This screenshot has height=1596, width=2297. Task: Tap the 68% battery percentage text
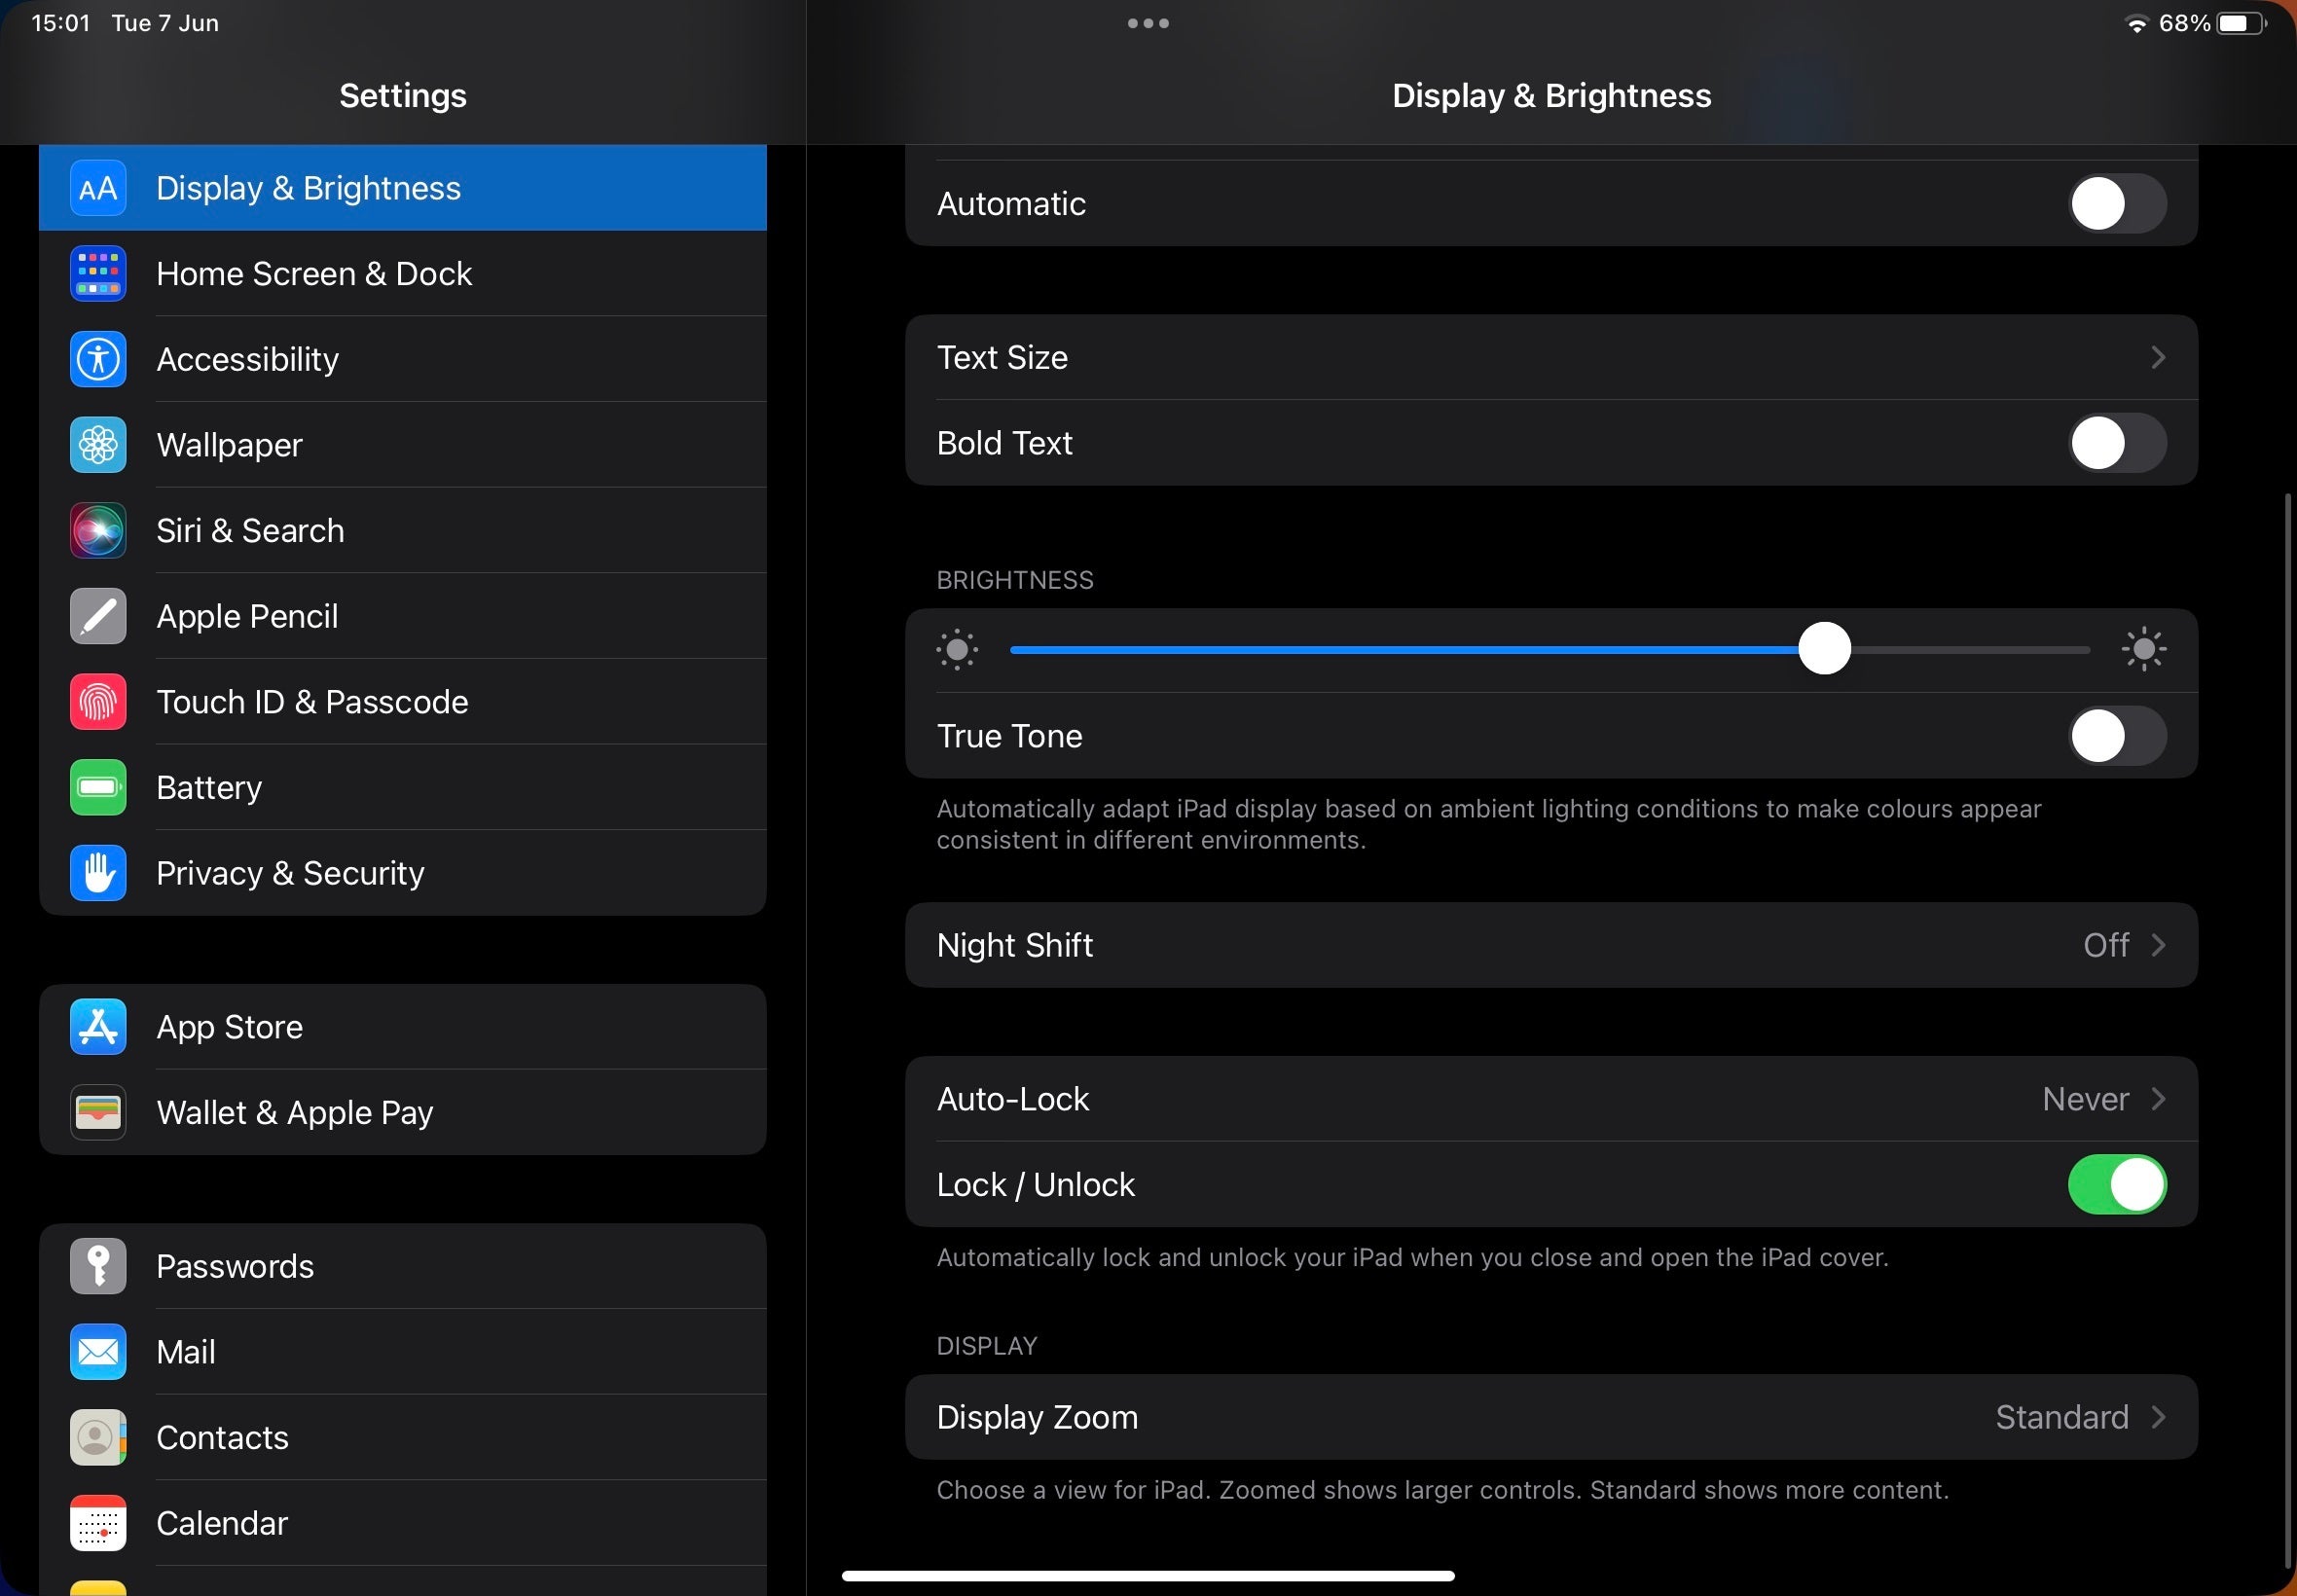tap(2184, 23)
